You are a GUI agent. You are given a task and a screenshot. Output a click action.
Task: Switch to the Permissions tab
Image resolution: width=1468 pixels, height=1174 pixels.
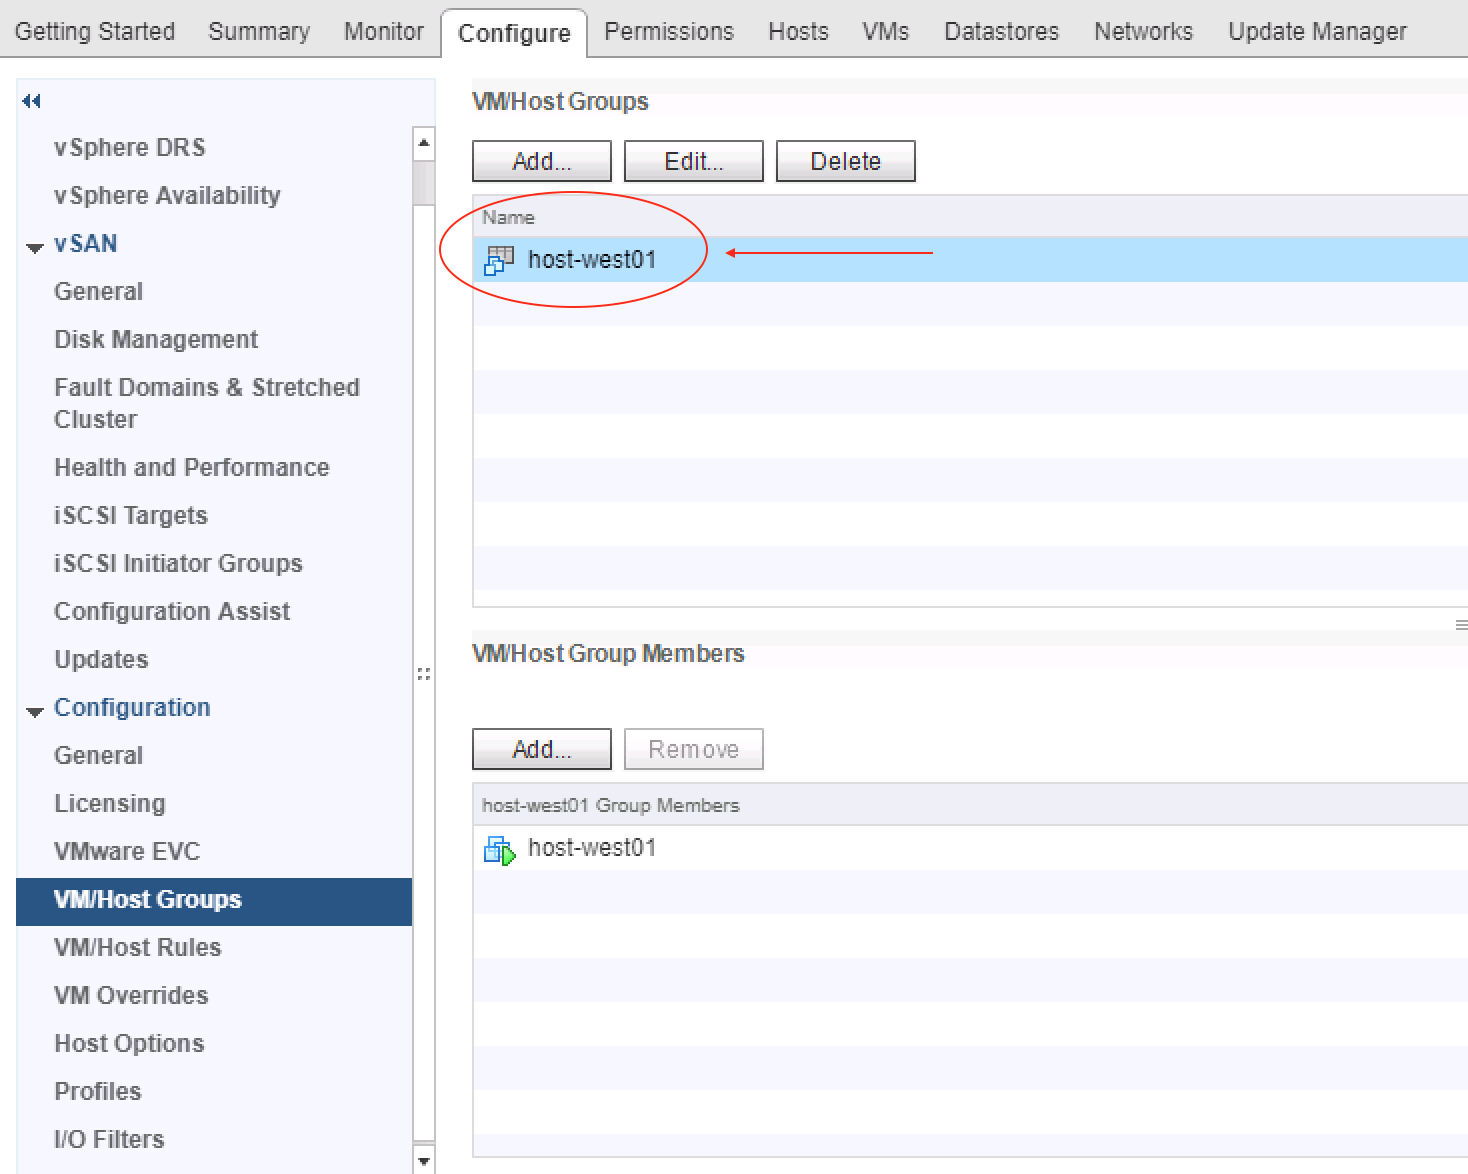pos(668,30)
